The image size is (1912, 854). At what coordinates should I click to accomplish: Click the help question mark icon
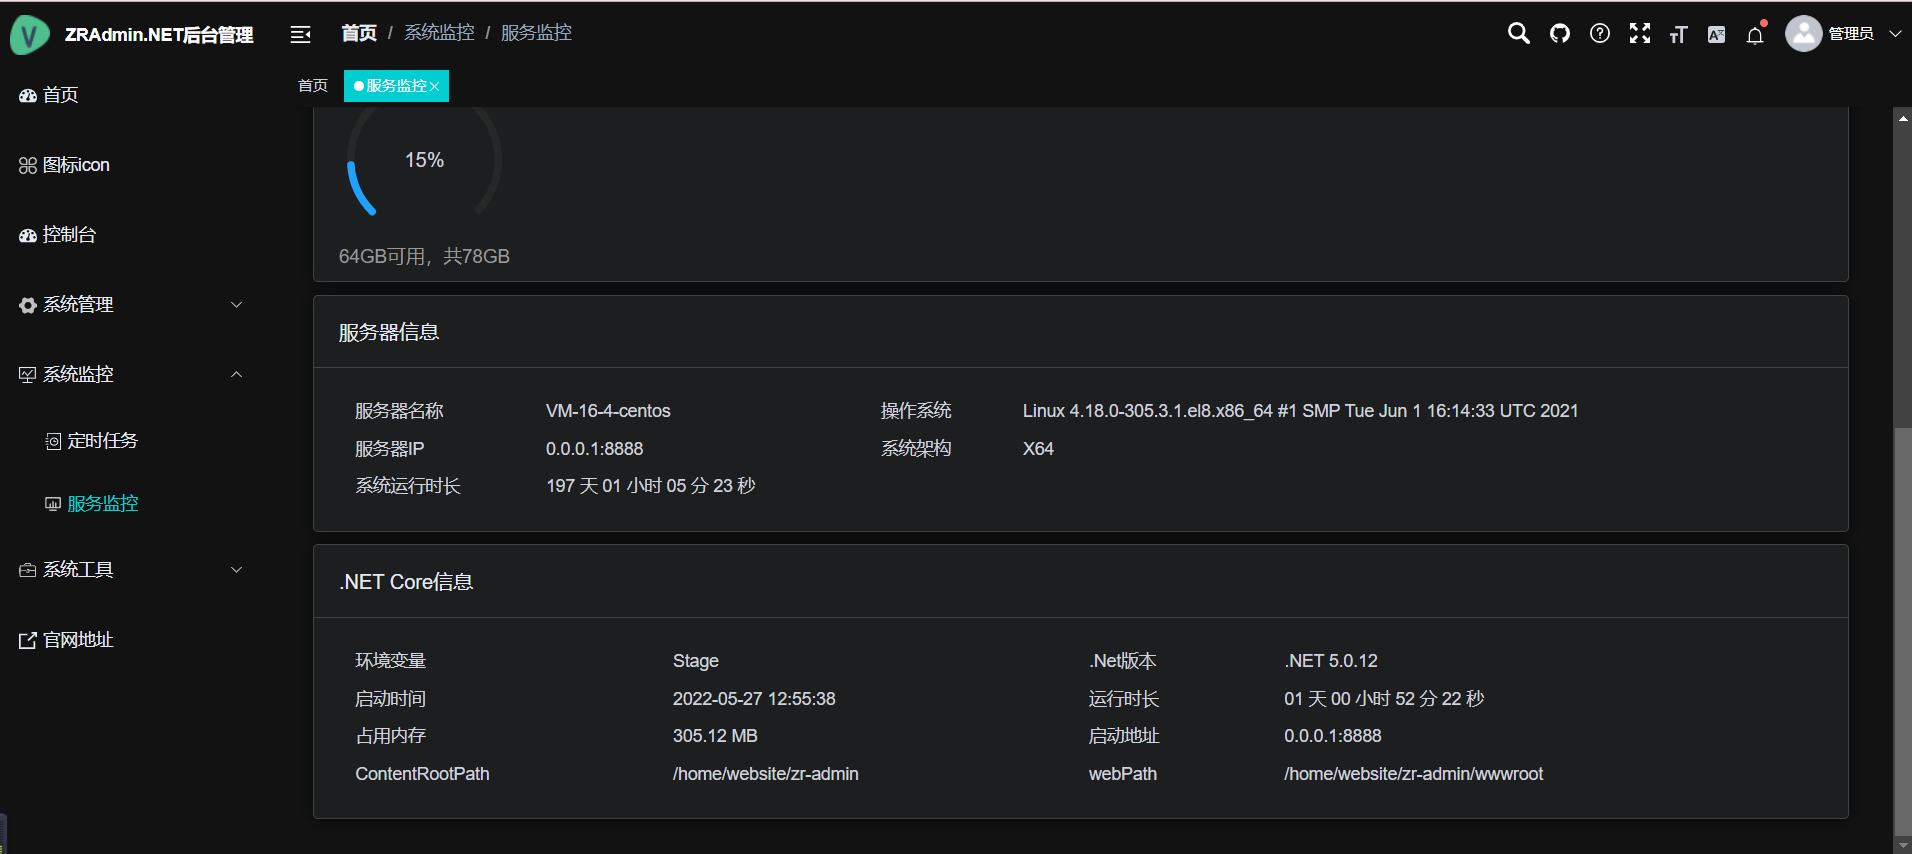click(x=1600, y=34)
